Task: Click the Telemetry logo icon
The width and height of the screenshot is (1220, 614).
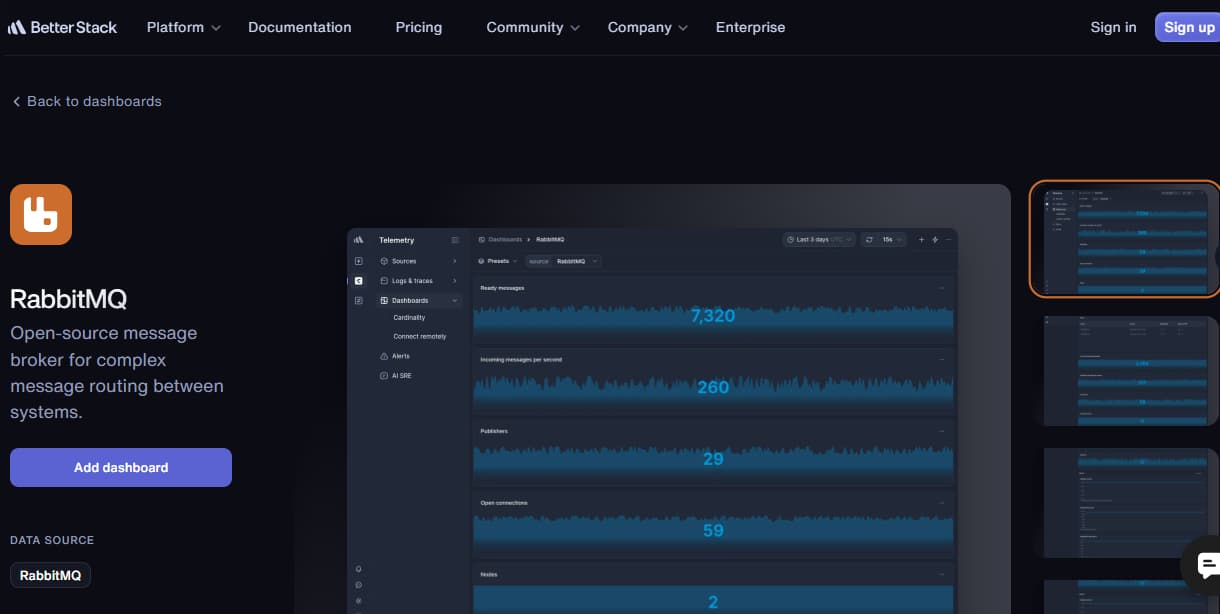Action: [x=358, y=240]
